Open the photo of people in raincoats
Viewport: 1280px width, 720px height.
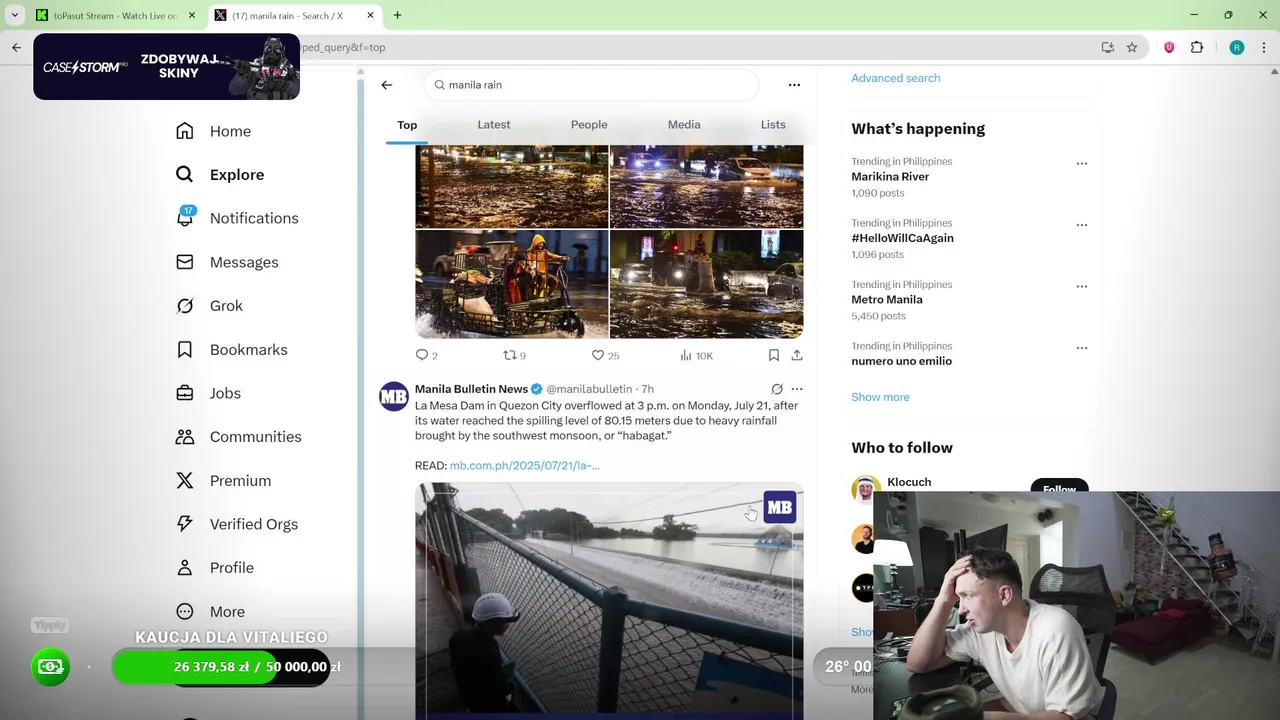[x=512, y=284]
